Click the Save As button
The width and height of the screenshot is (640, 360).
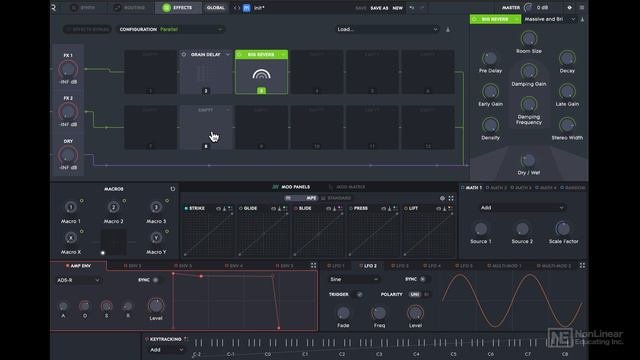(379, 8)
